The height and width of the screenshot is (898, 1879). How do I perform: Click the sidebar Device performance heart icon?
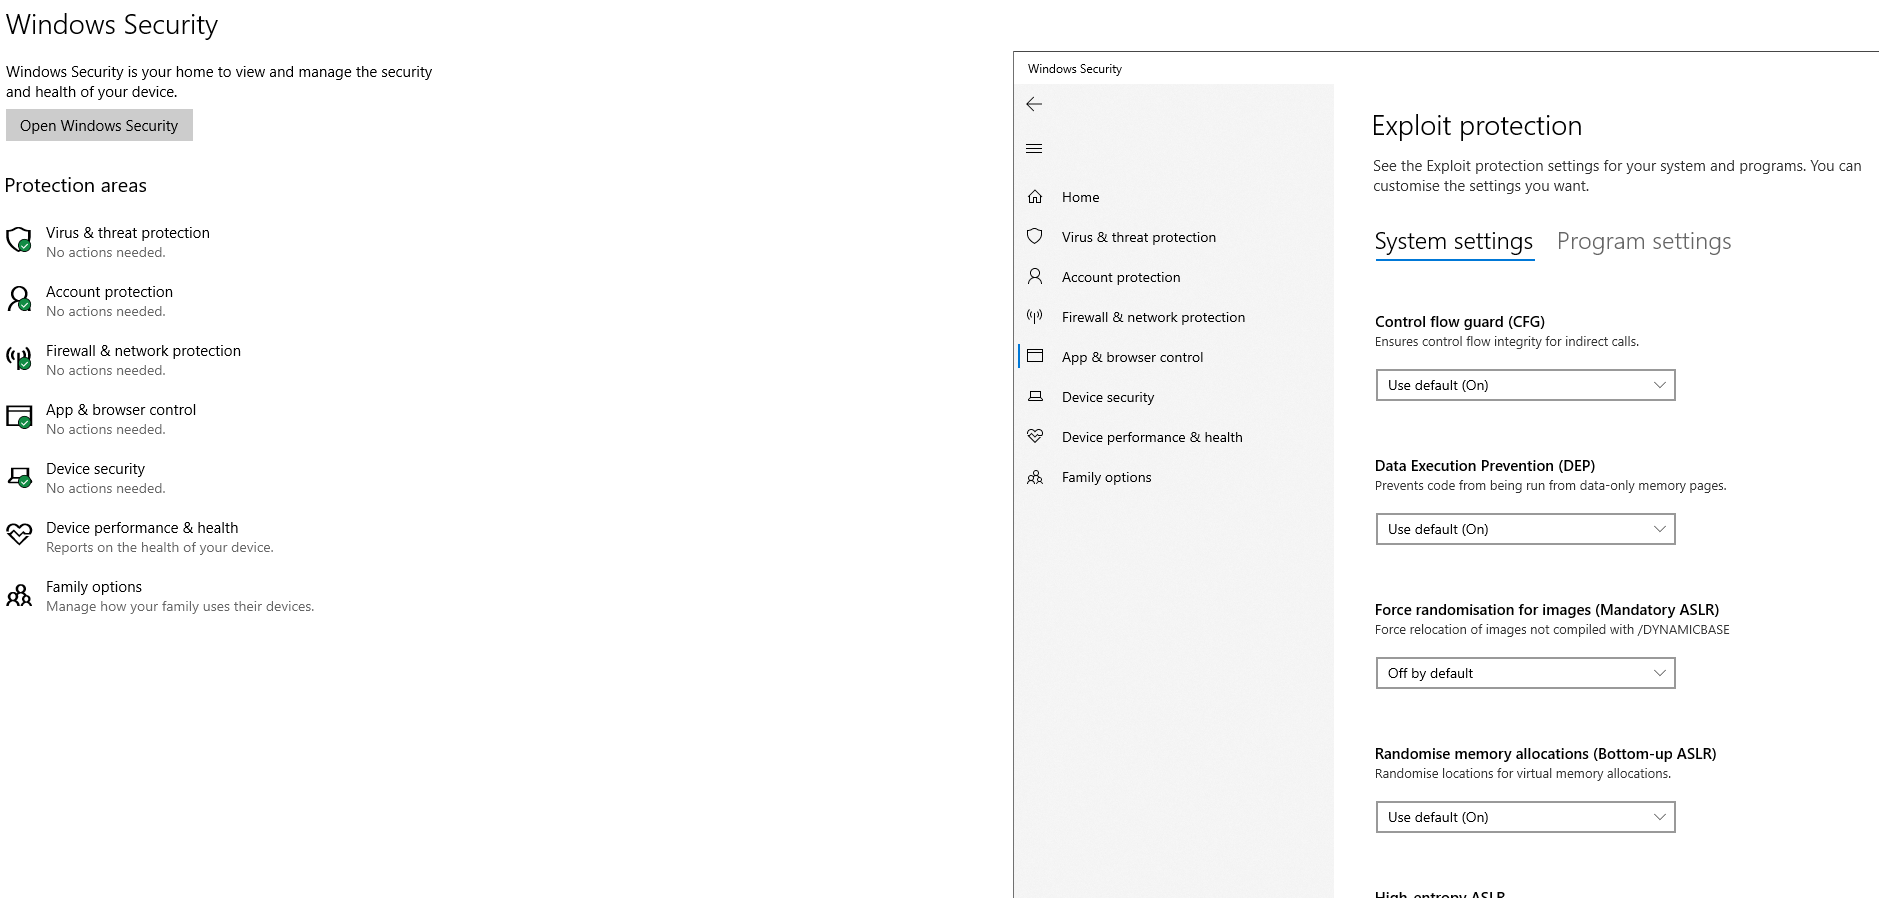pyautogui.click(x=1035, y=437)
